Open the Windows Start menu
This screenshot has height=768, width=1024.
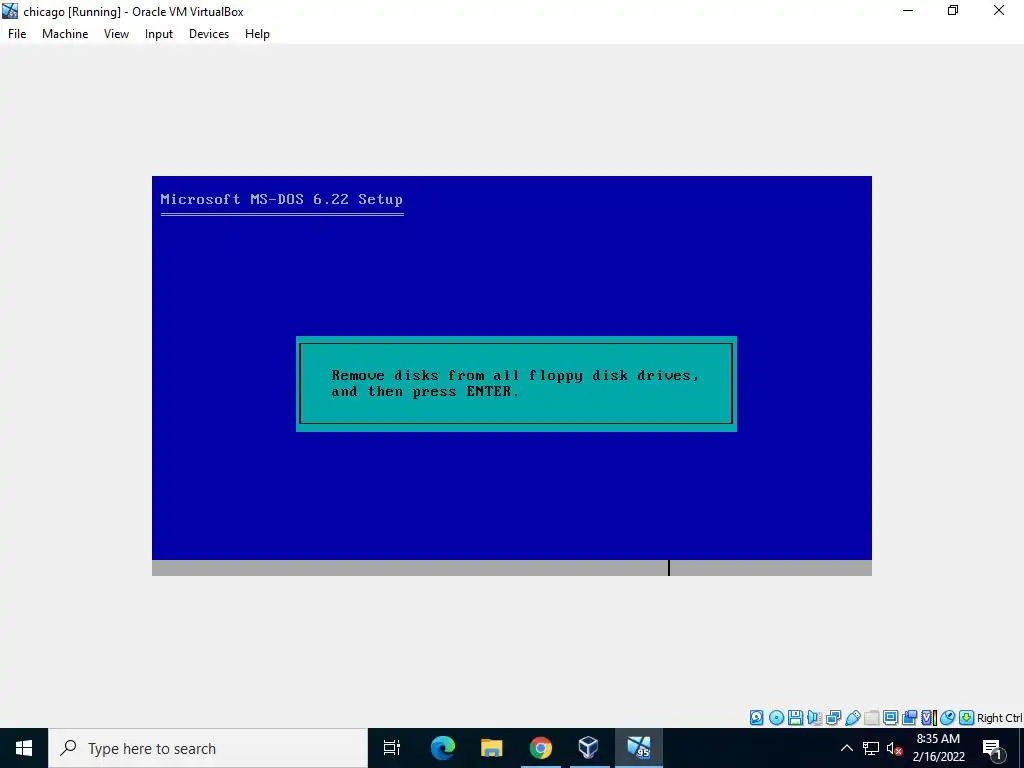click(x=24, y=748)
